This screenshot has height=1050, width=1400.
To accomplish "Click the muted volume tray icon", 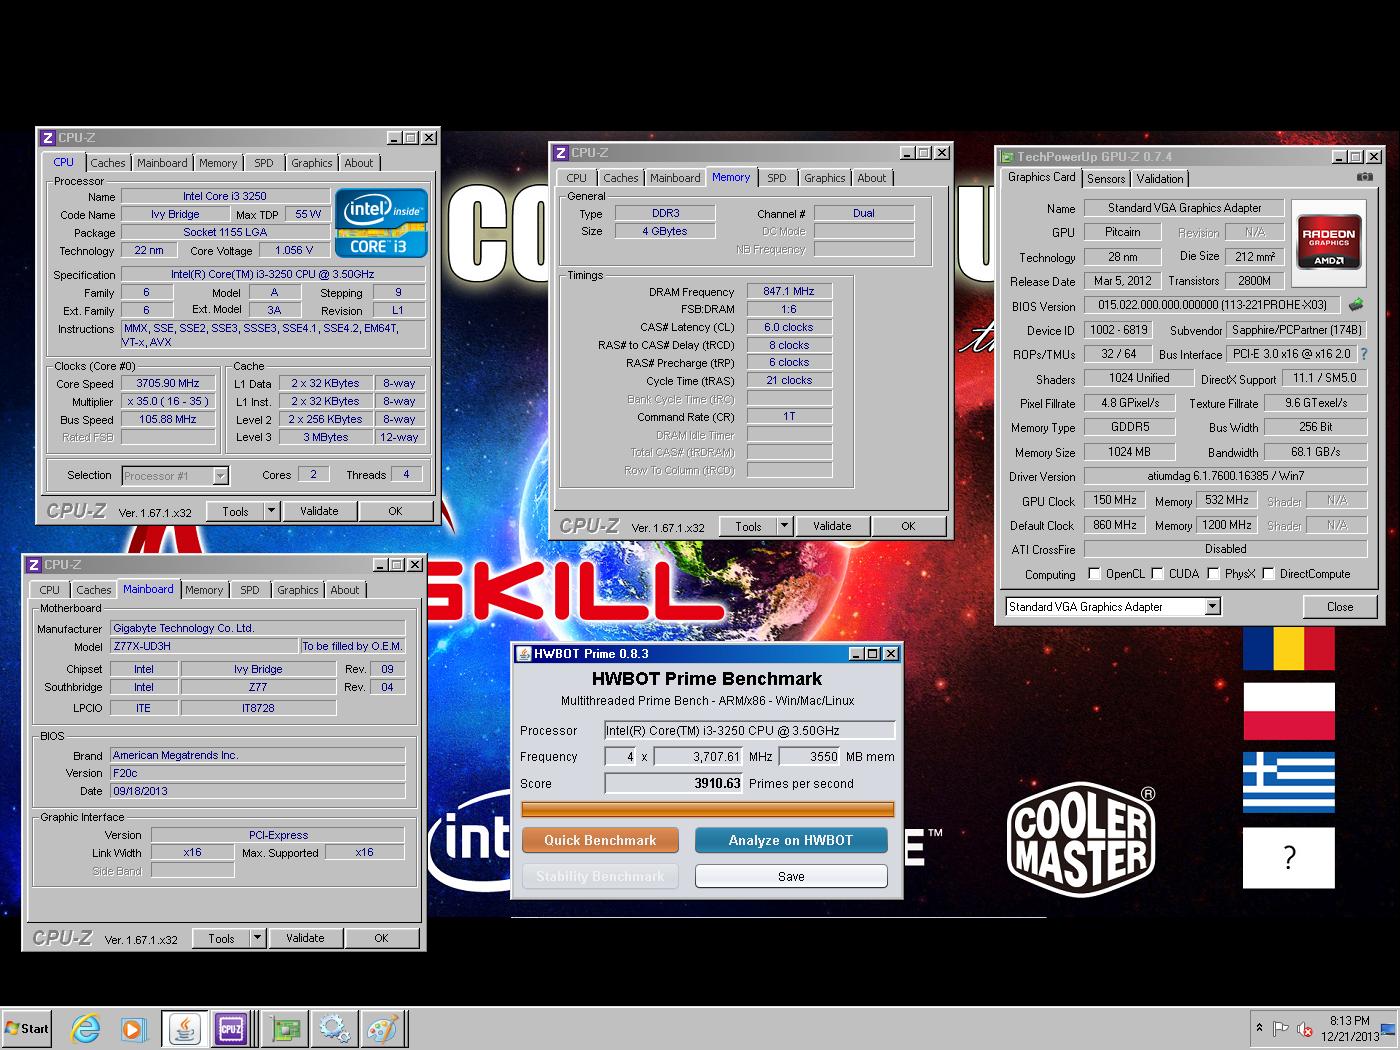I will click(1304, 1028).
